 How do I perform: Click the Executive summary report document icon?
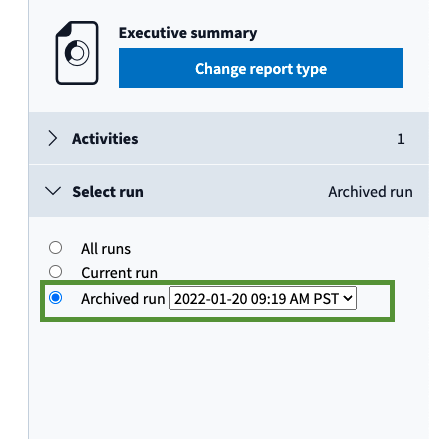(x=77, y=53)
